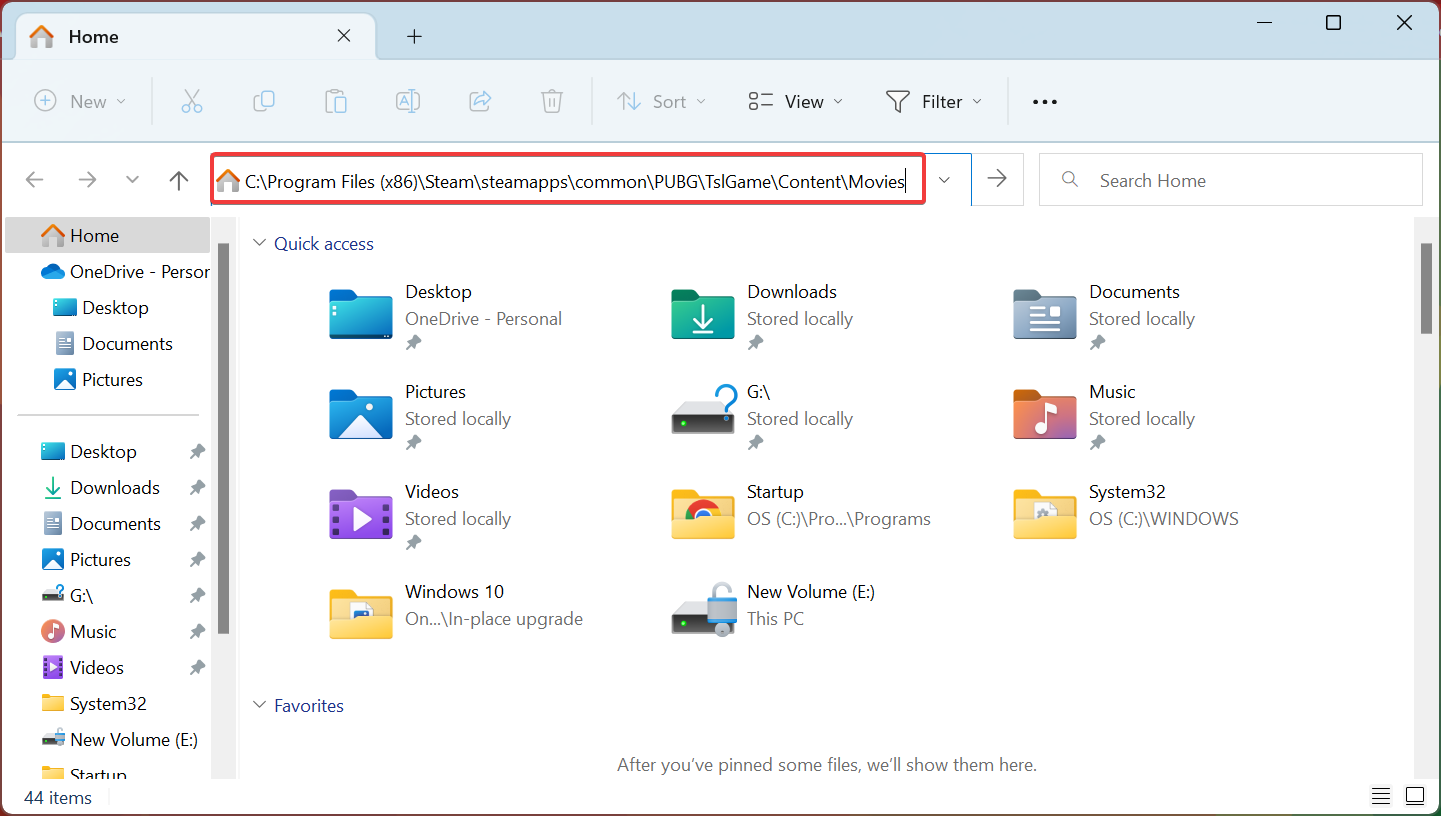1441x816 pixels.
Task: Collapse the Quick access section
Action: coord(260,243)
